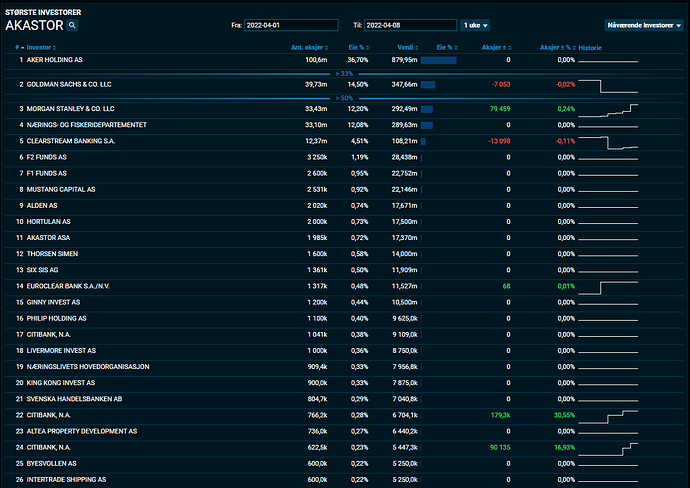The width and height of the screenshot is (690, 488).
Task: Select ALTEA PROPERTY DEVELOPMENT AS row
Action: (345, 432)
